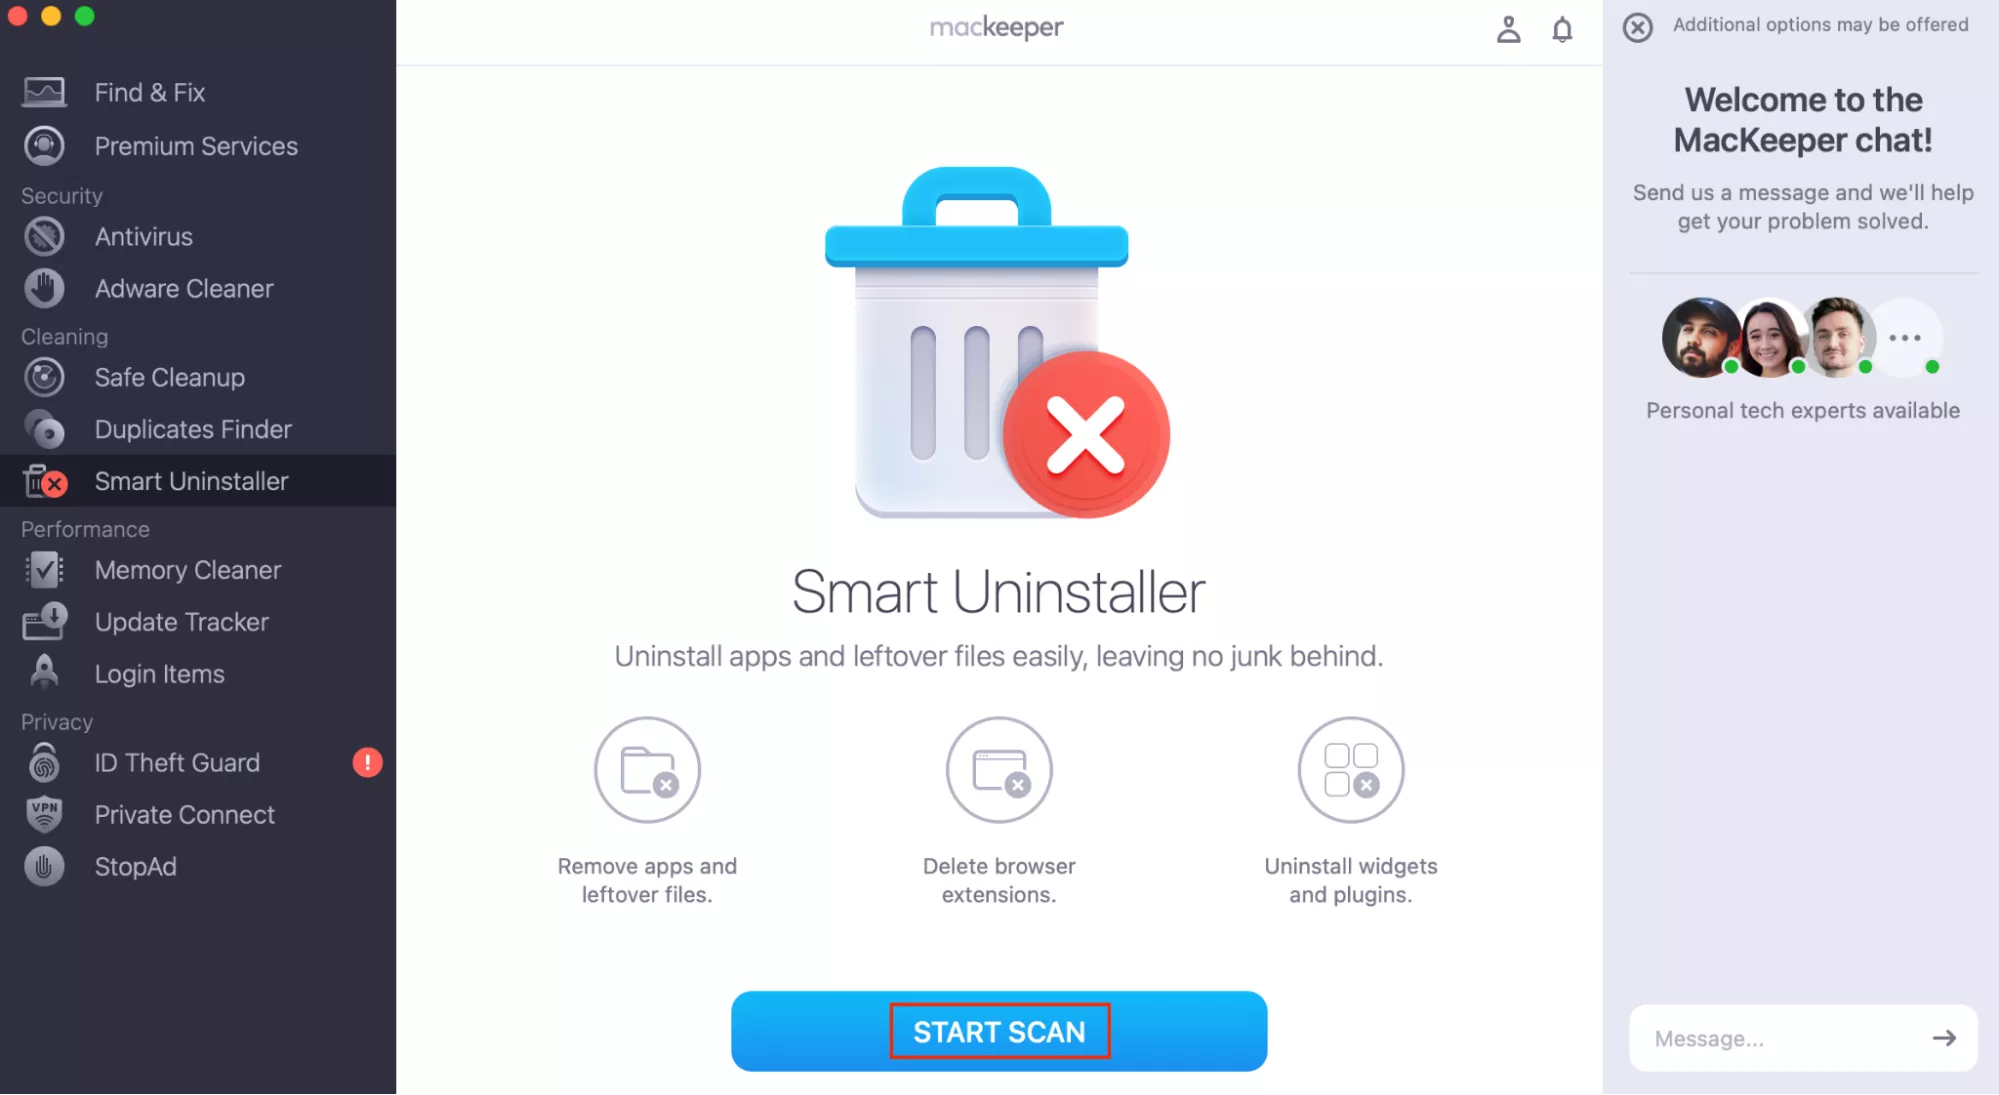Click the ID Theft Guard red alert badge
This screenshot has height=1095, width=1999.
pos(367,763)
